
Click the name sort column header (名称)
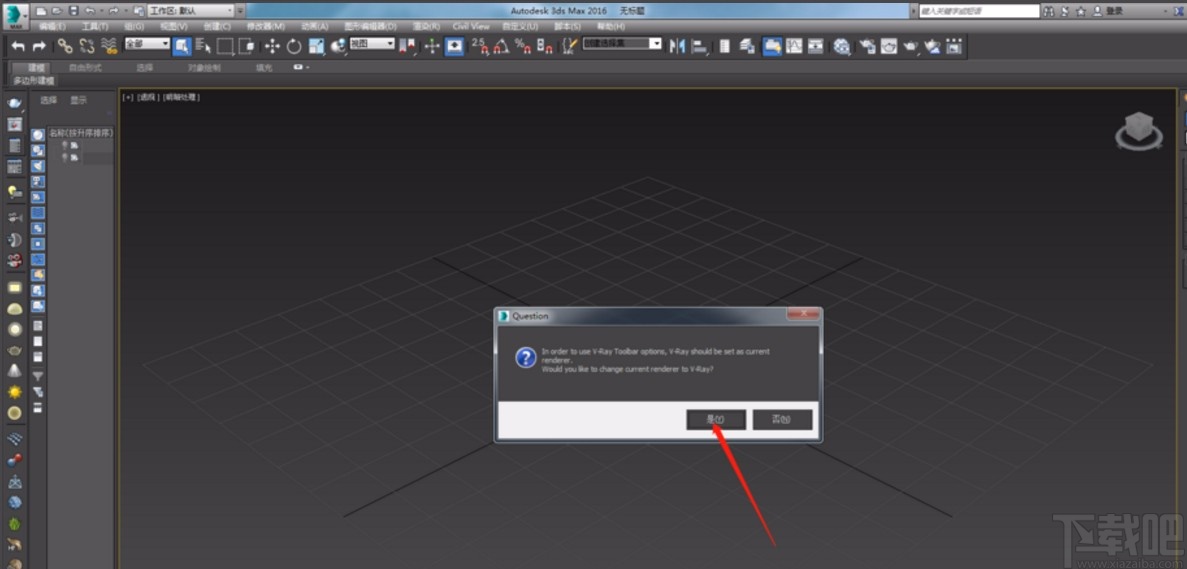coord(81,133)
